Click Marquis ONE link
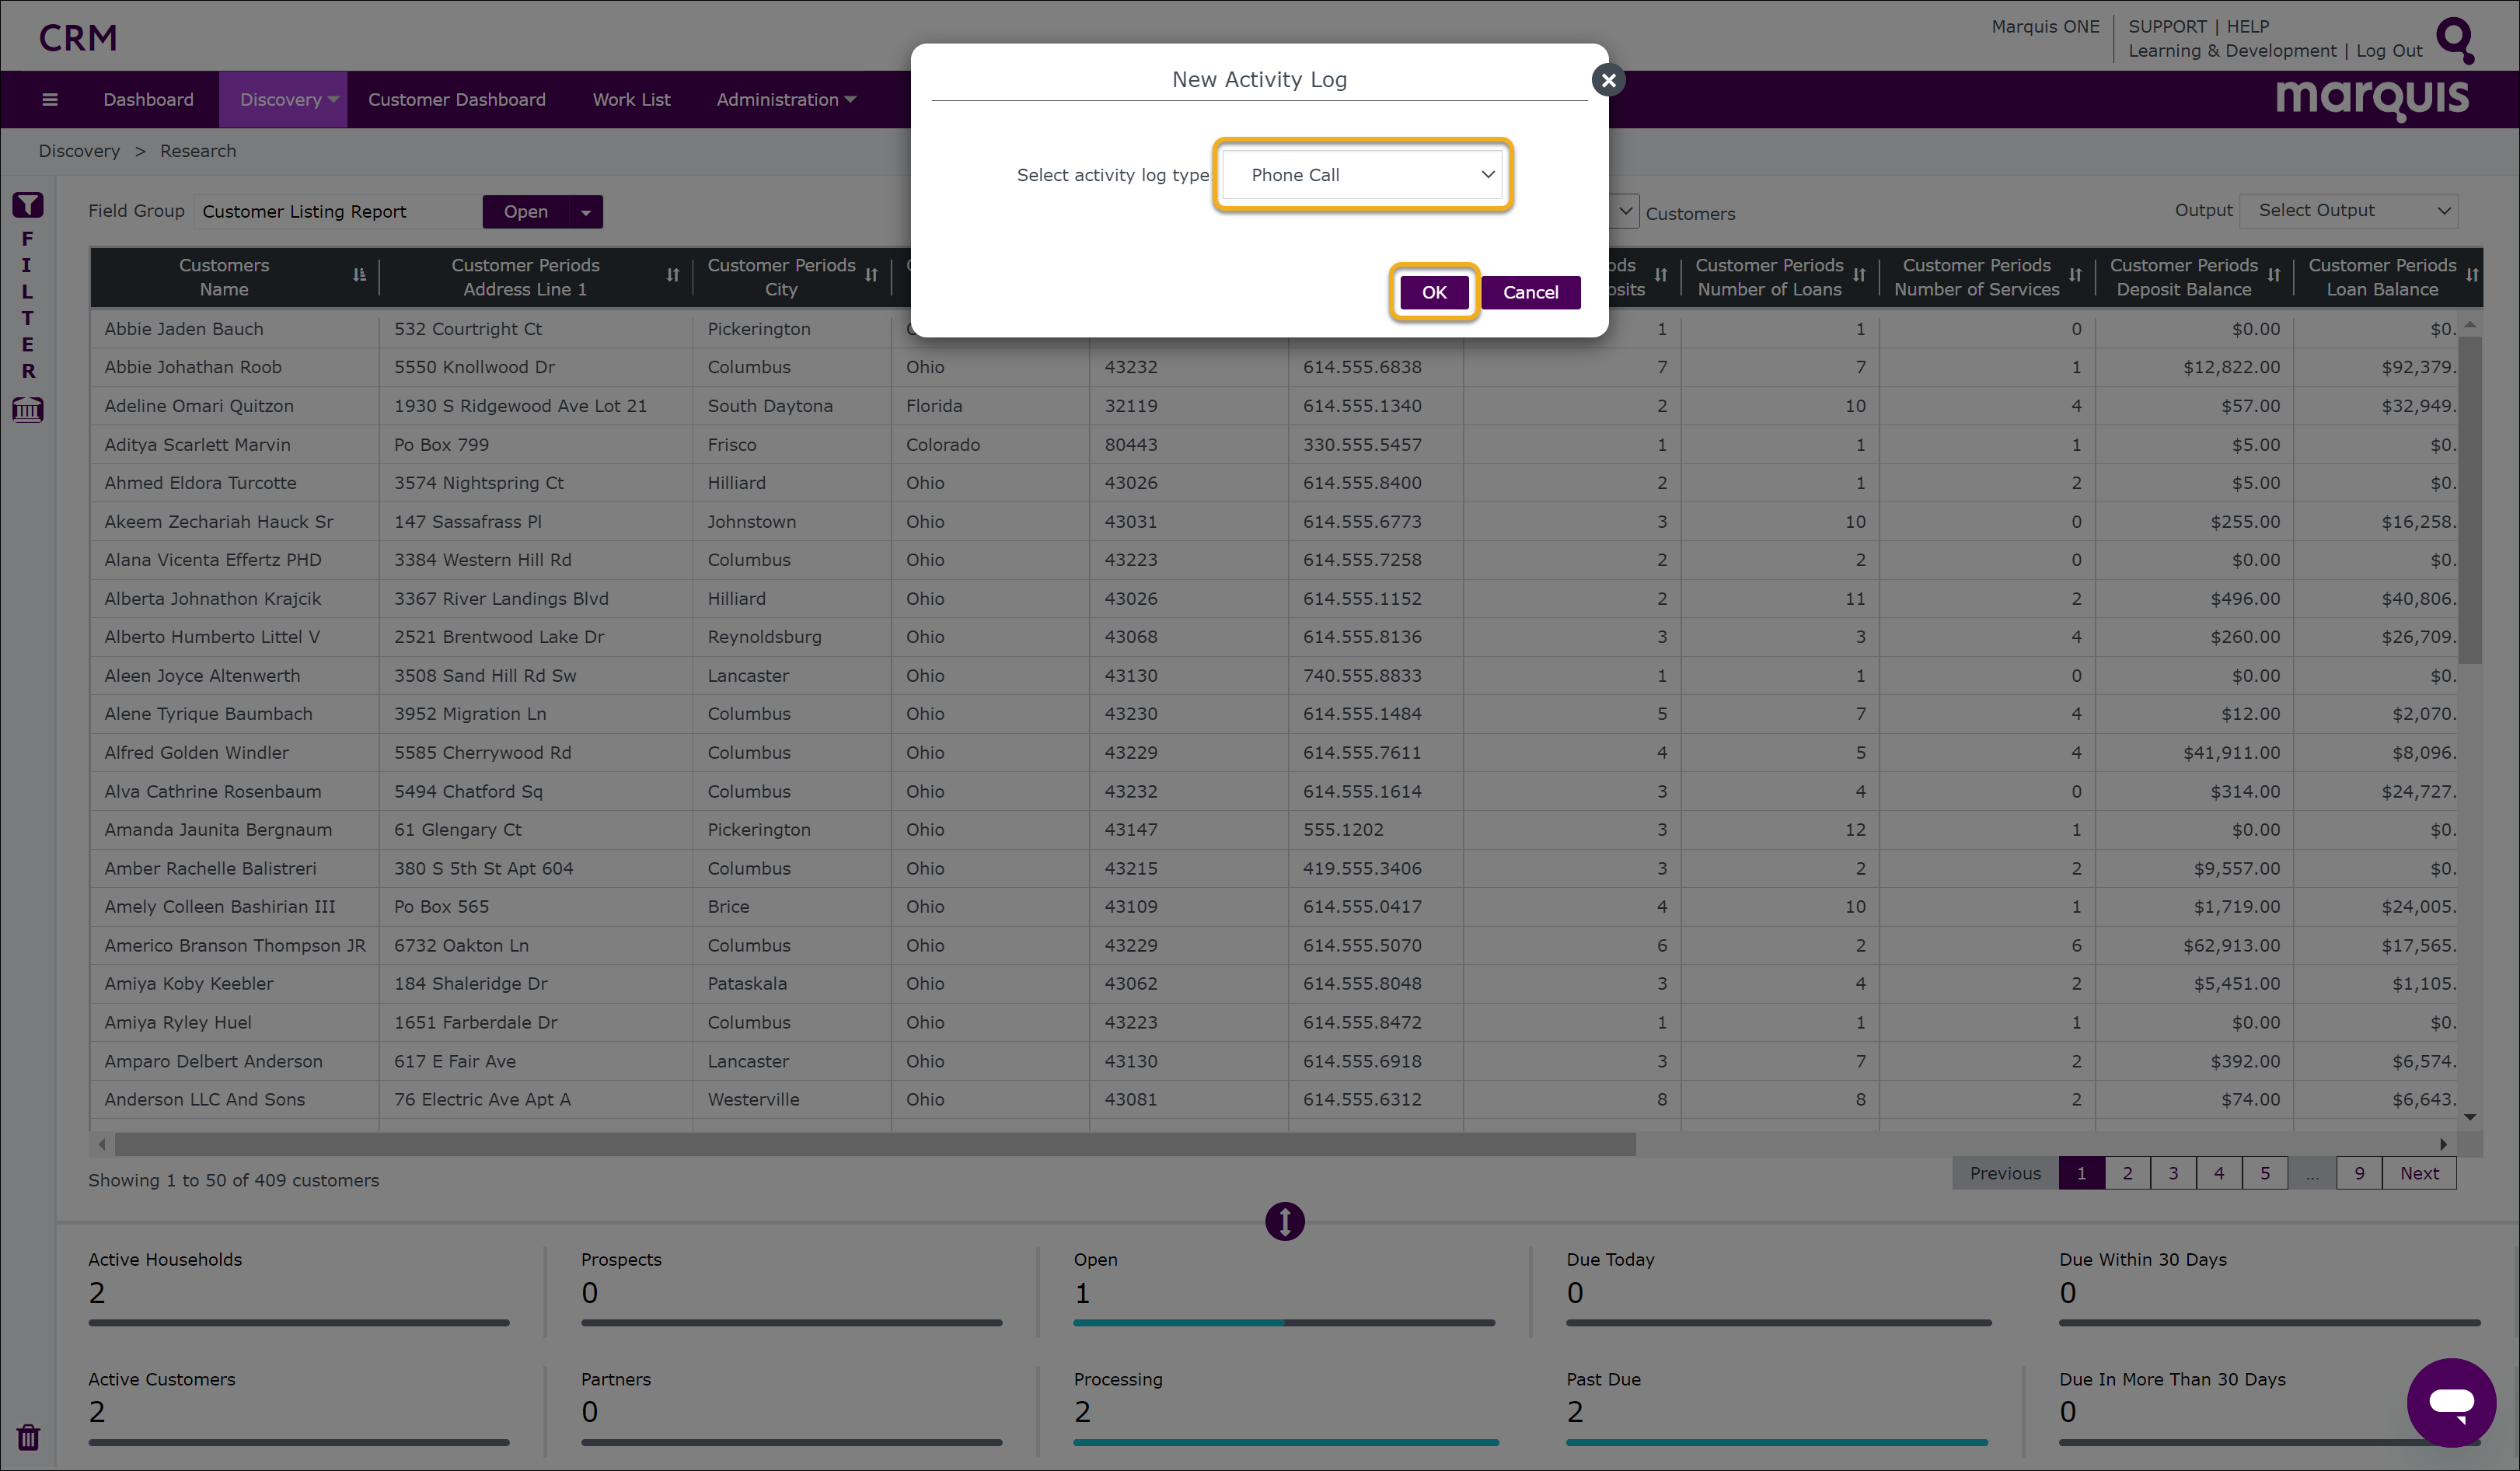The width and height of the screenshot is (2520, 1471). point(2045,26)
